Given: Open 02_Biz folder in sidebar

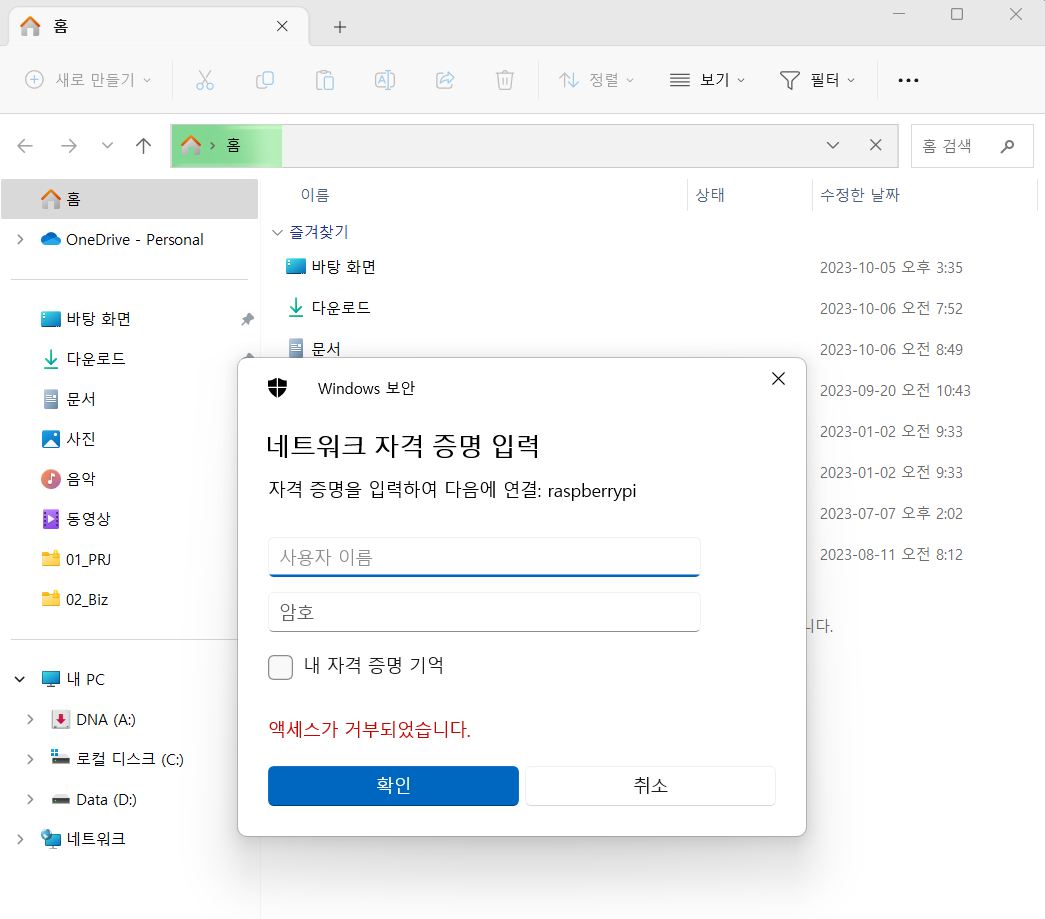Looking at the screenshot, I should [x=87, y=599].
